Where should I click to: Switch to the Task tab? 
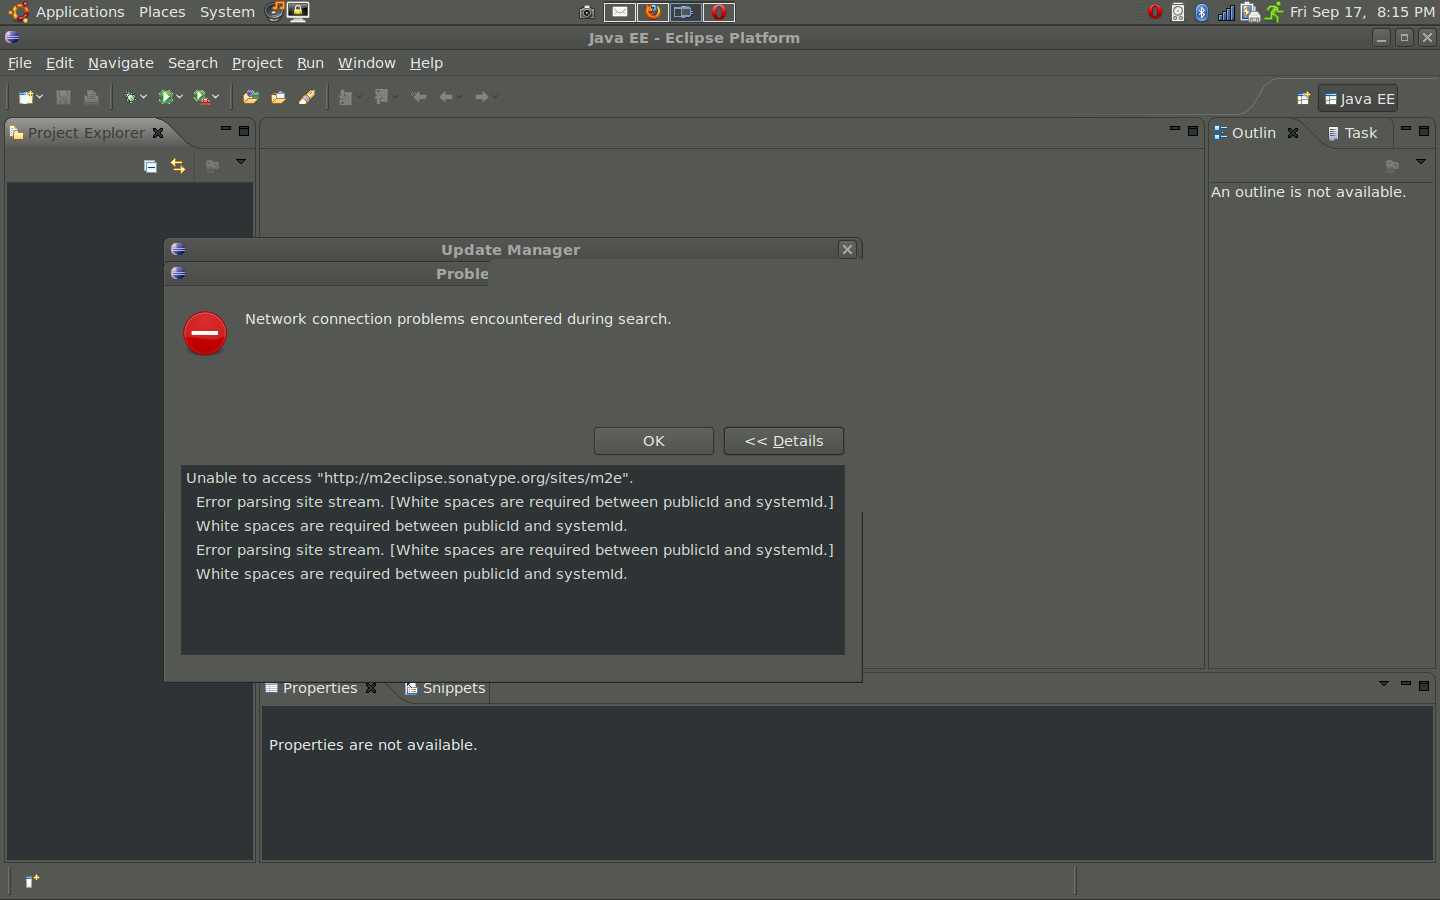tap(1352, 133)
